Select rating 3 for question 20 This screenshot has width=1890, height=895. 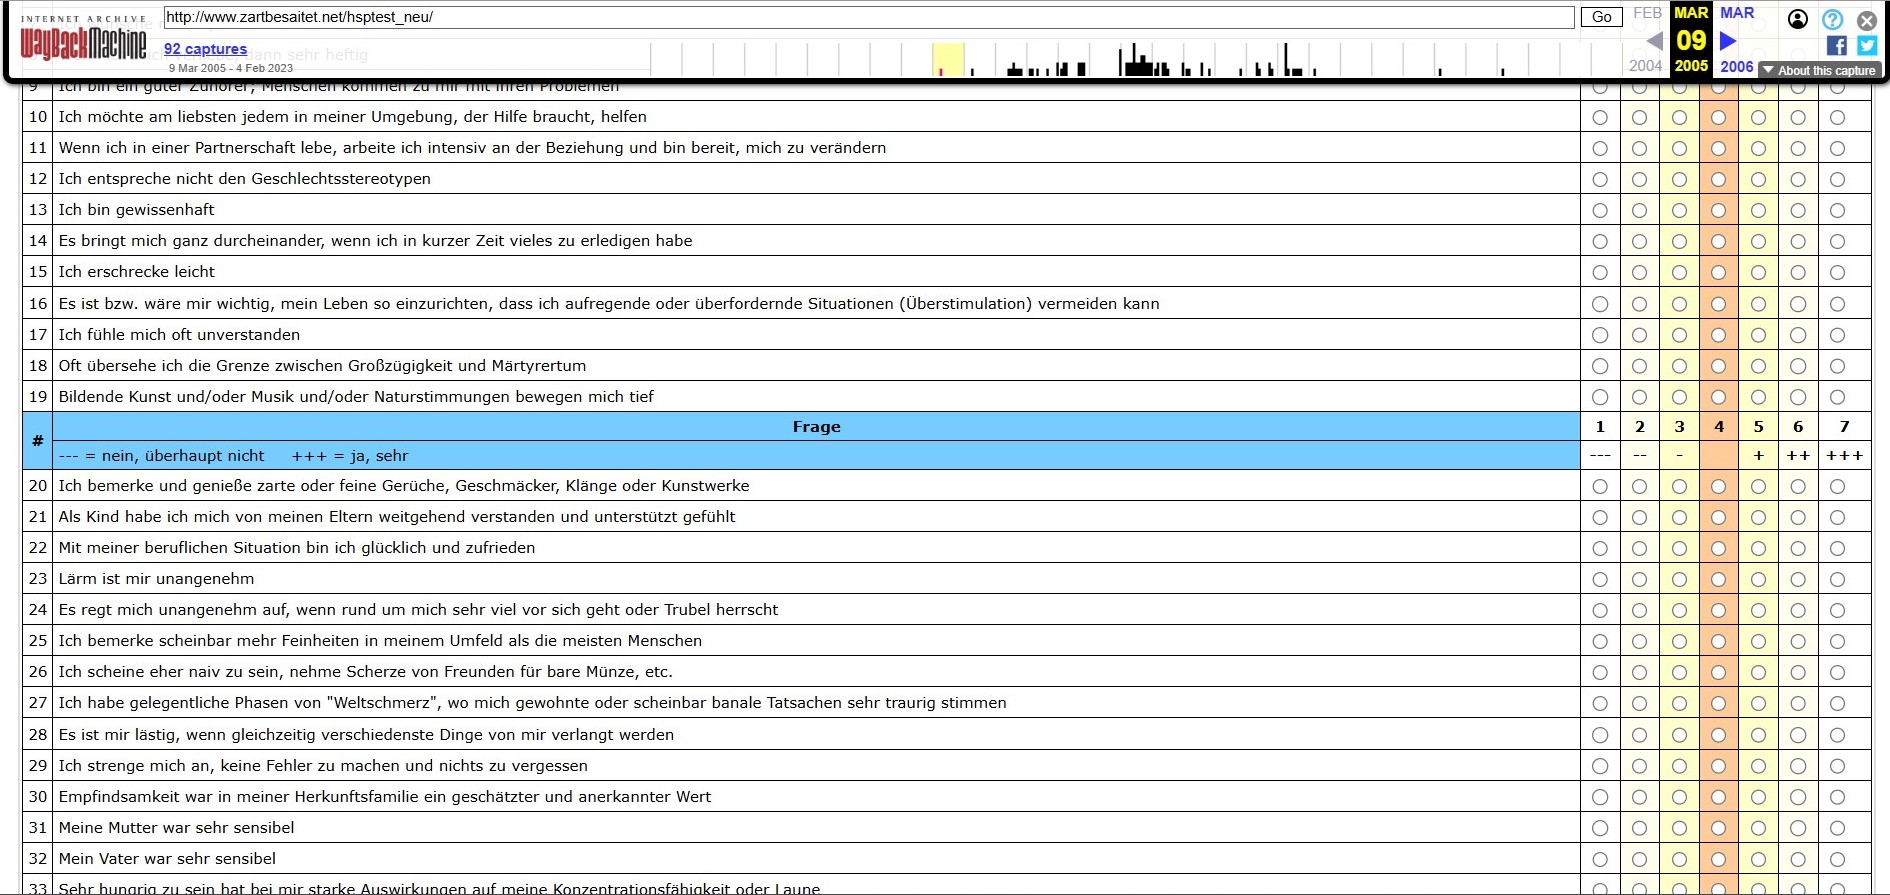coord(1679,486)
